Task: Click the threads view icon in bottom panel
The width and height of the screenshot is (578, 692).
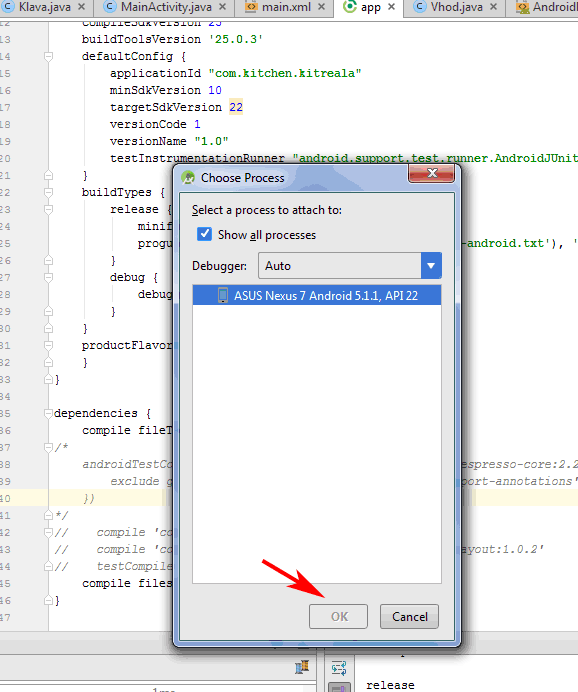Action: 302,667
